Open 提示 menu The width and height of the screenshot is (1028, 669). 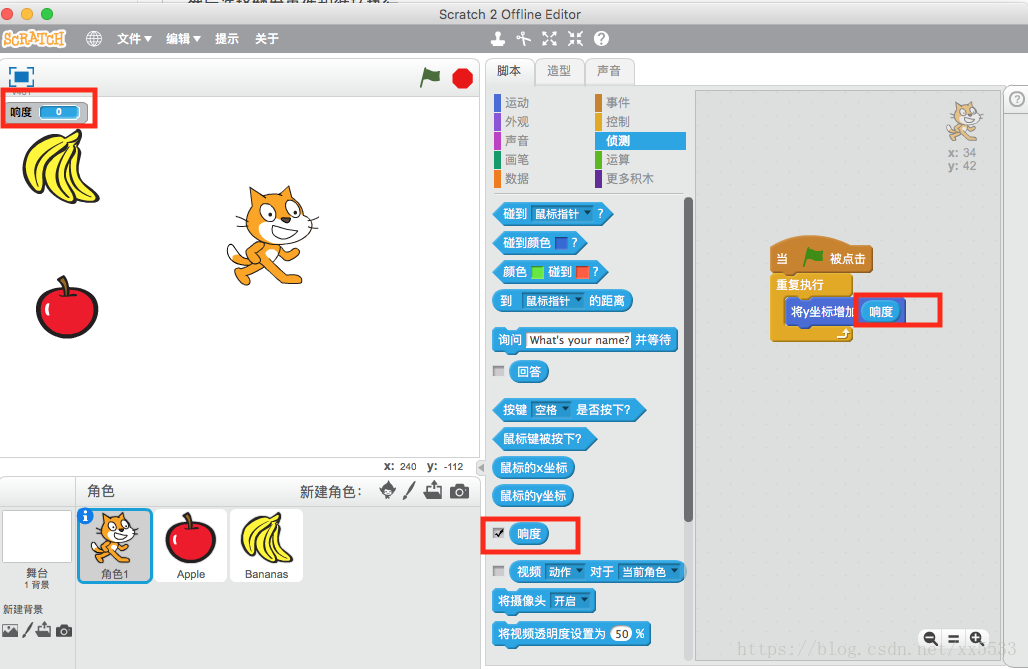pos(227,39)
